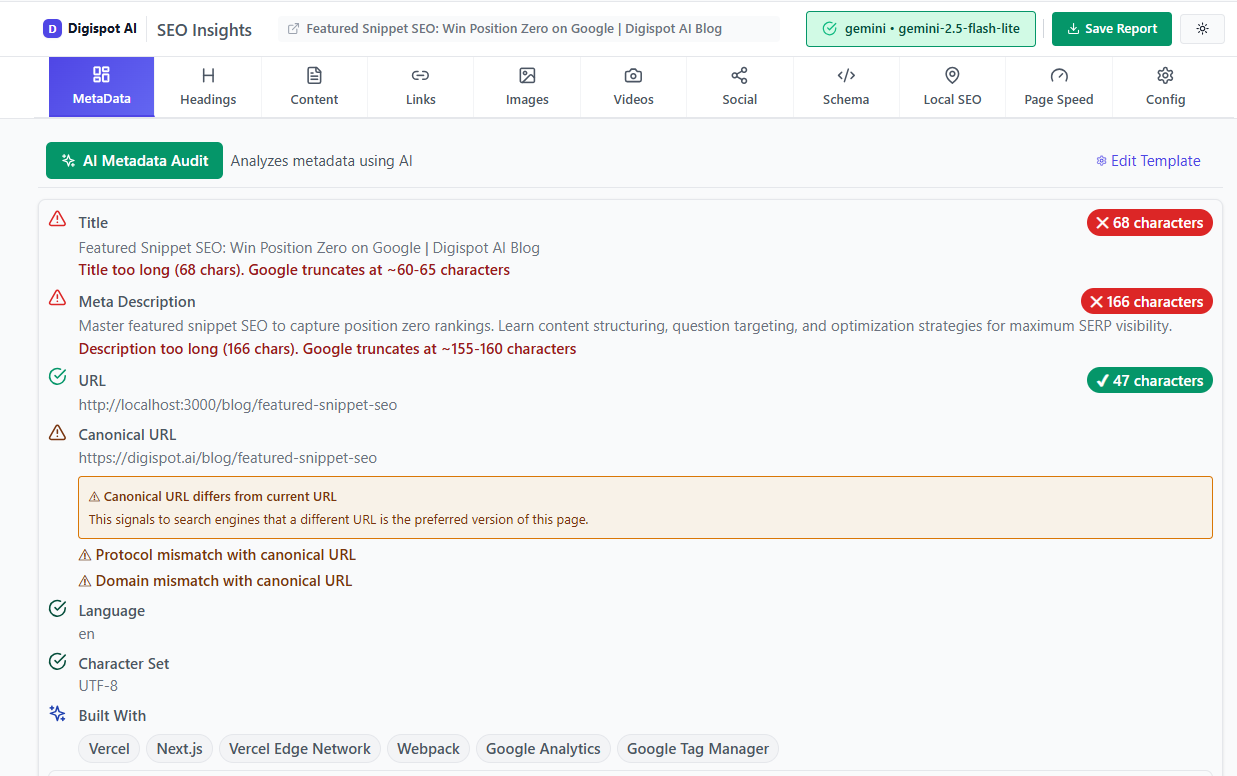Click the Language green check icon
Viewport: 1237px width, 776px height.
[x=58, y=608]
